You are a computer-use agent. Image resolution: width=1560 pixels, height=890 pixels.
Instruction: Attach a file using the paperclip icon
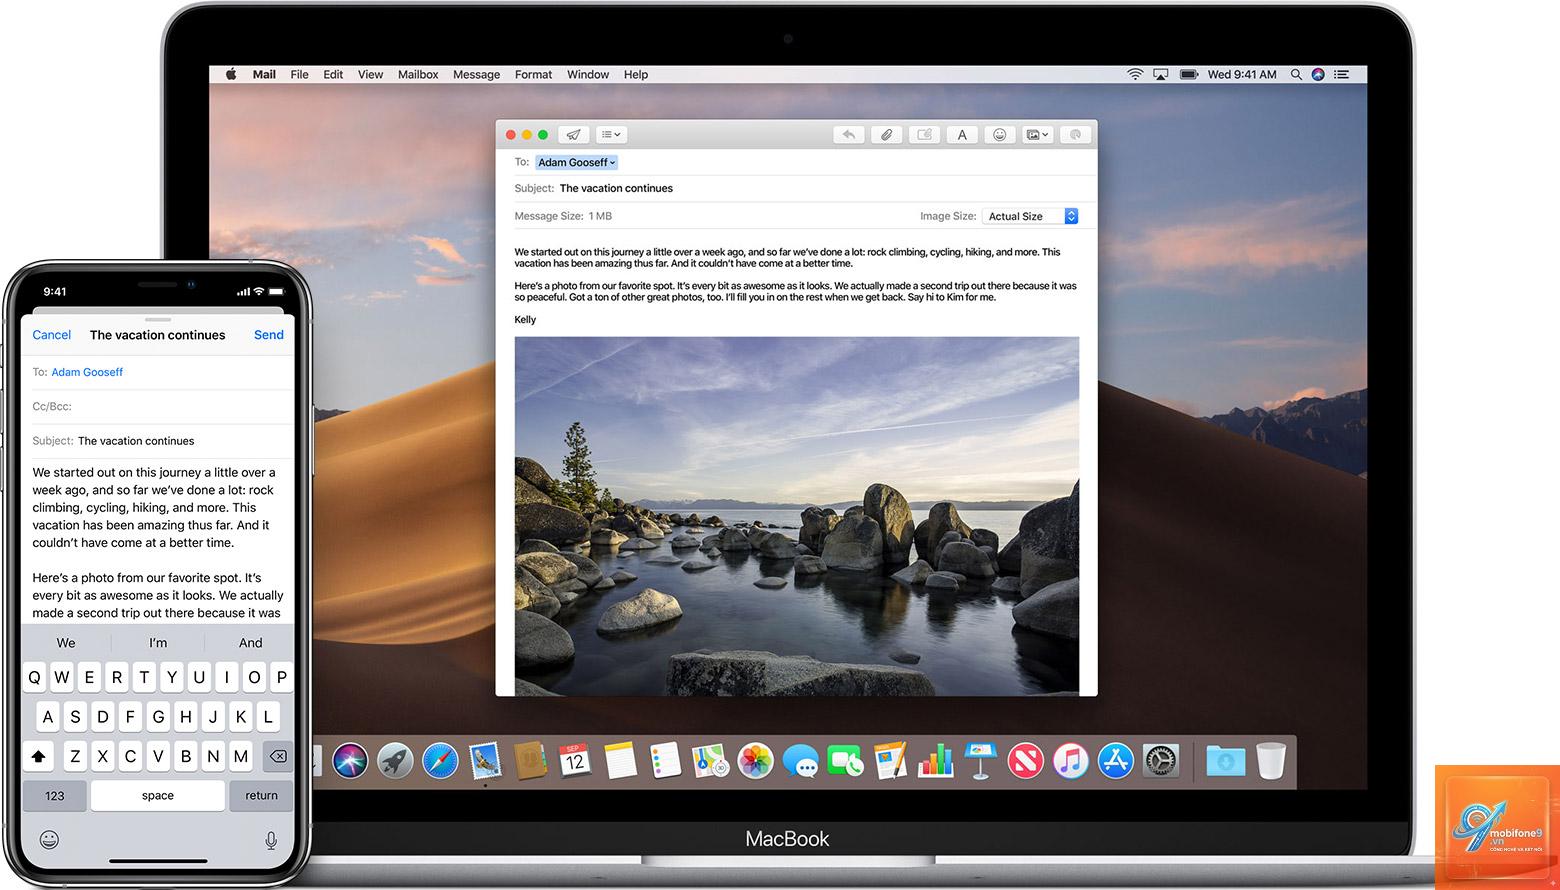pyautogui.click(x=886, y=134)
